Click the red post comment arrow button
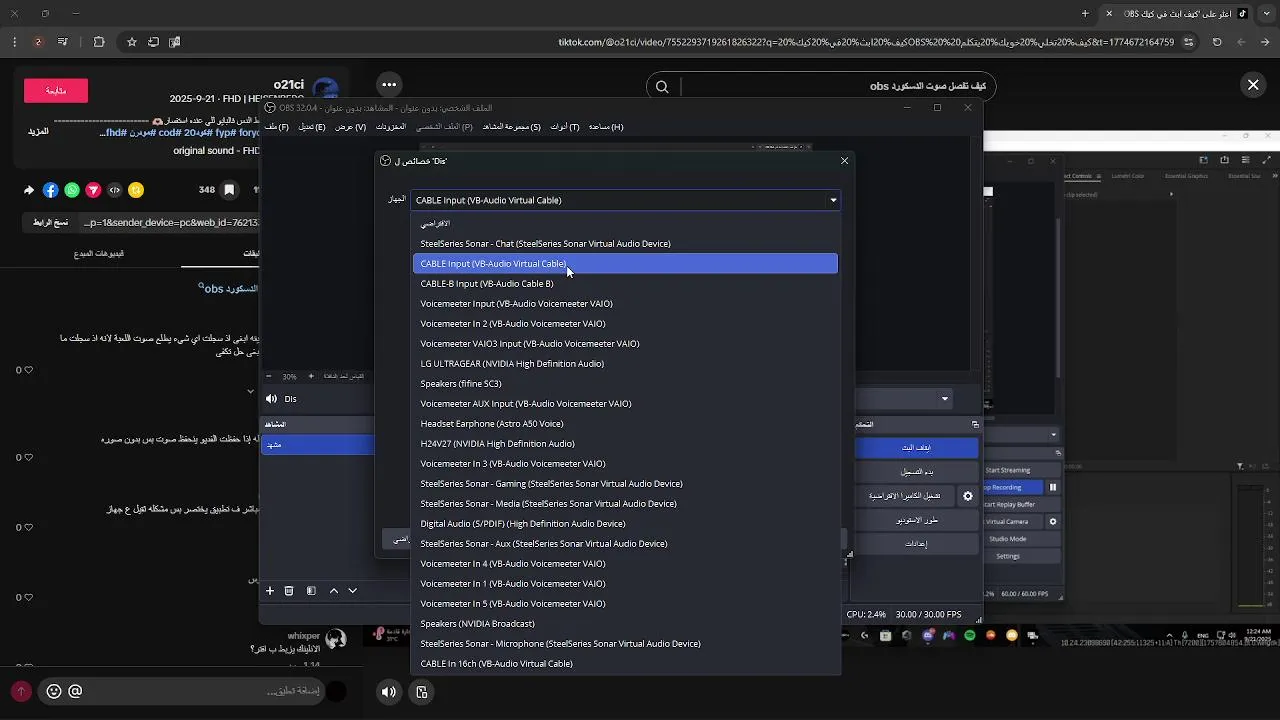Image resolution: width=1280 pixels, height=720 pixels. pos(21,691)
